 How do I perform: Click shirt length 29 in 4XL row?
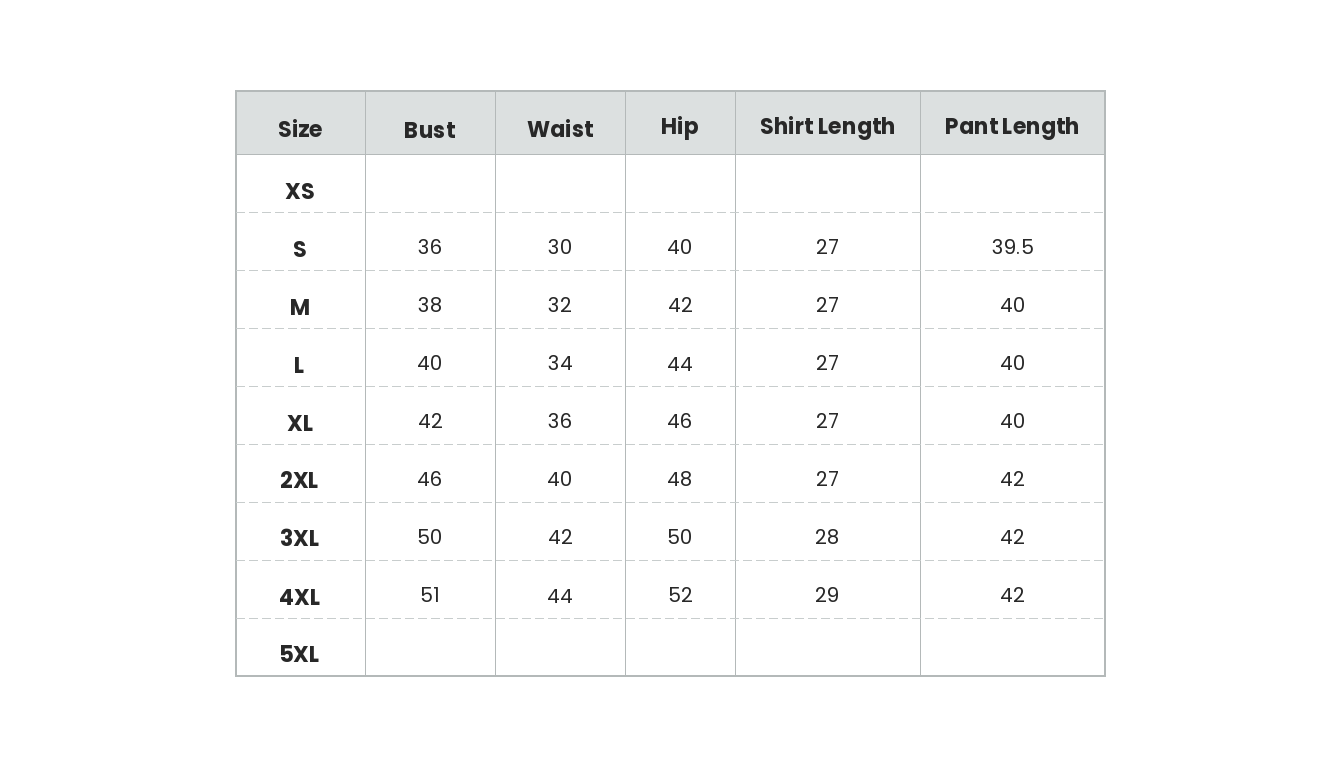coord(827,595)
